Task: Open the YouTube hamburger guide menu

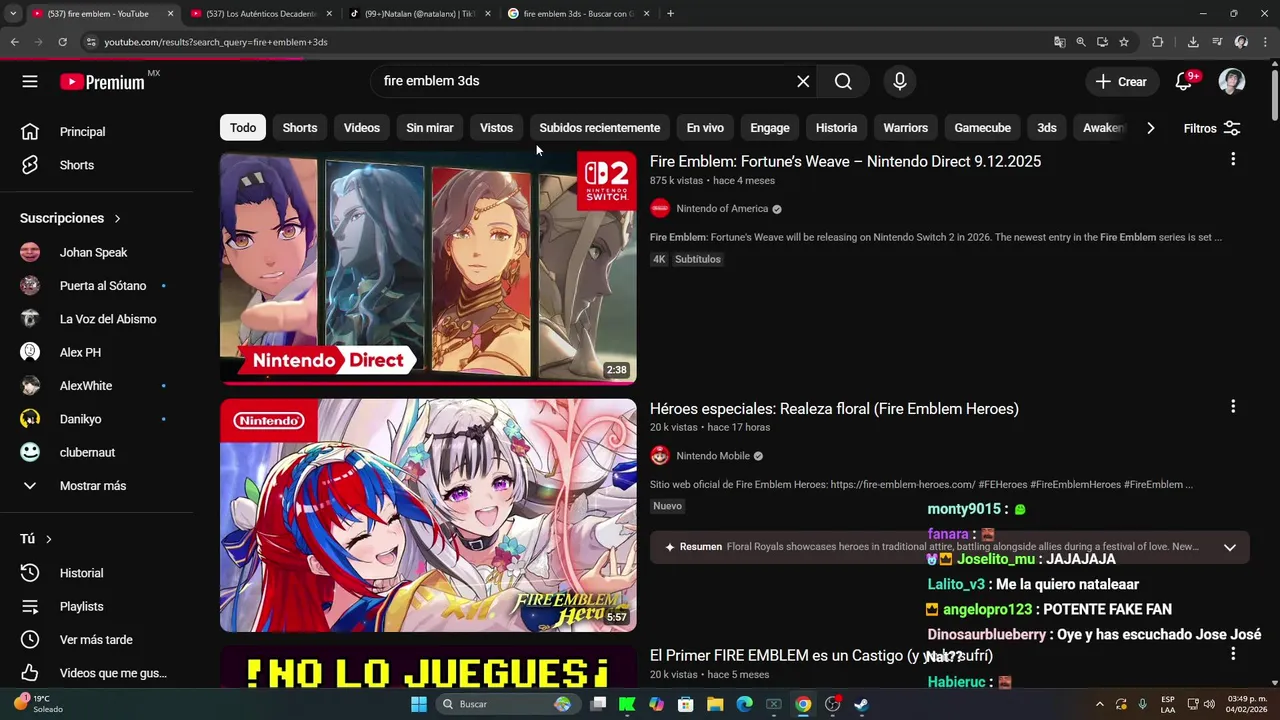Action: pos(30,82)
